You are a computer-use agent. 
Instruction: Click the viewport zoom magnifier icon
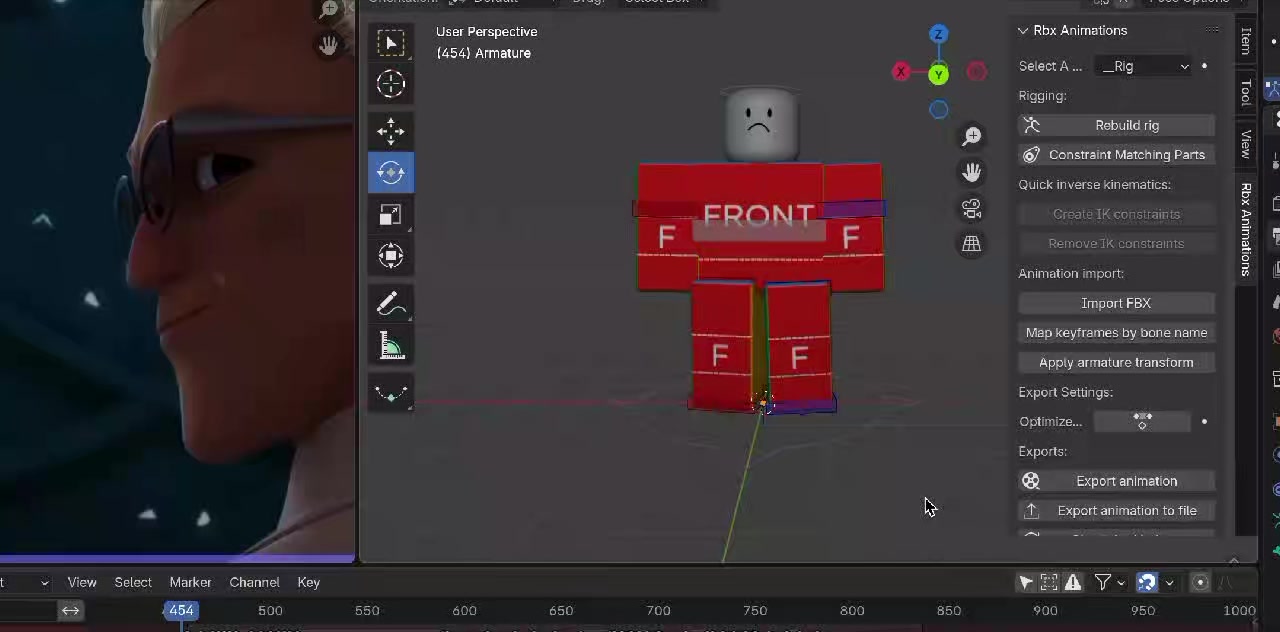click(971, 136)
